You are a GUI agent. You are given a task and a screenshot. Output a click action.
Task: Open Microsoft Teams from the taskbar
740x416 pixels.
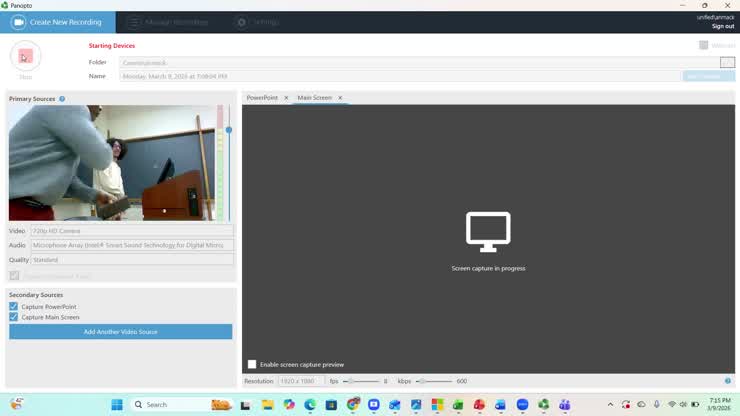click(x=564, y=405)
